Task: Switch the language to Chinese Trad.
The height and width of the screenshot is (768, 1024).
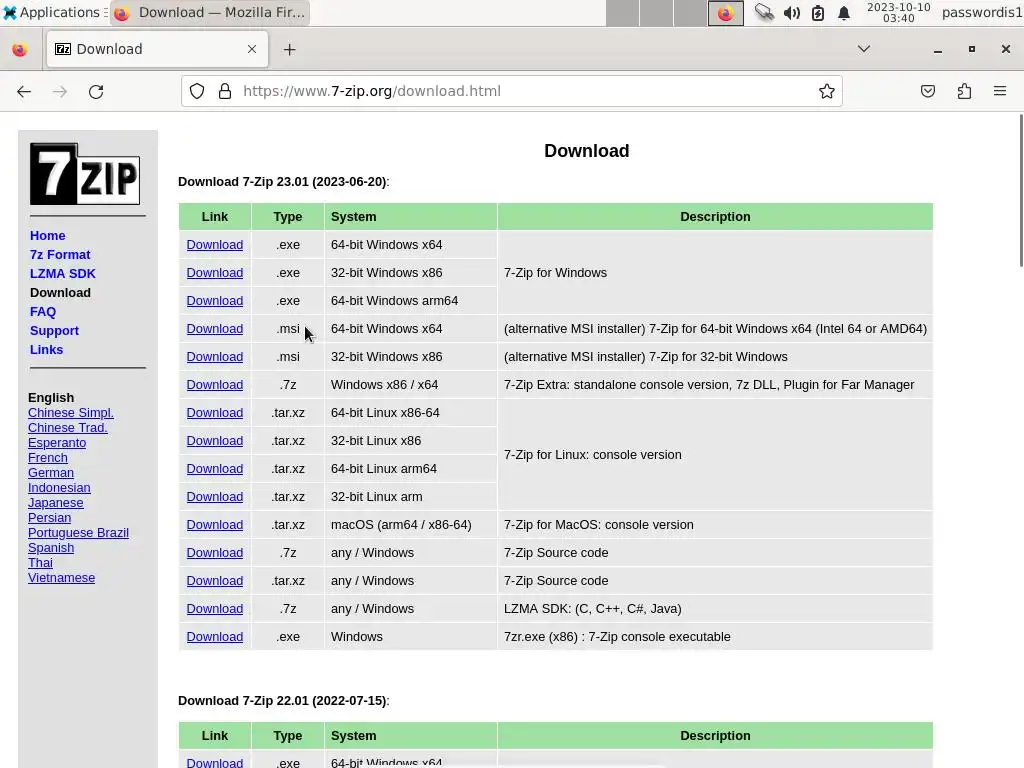Action: [x=67, y=428]
